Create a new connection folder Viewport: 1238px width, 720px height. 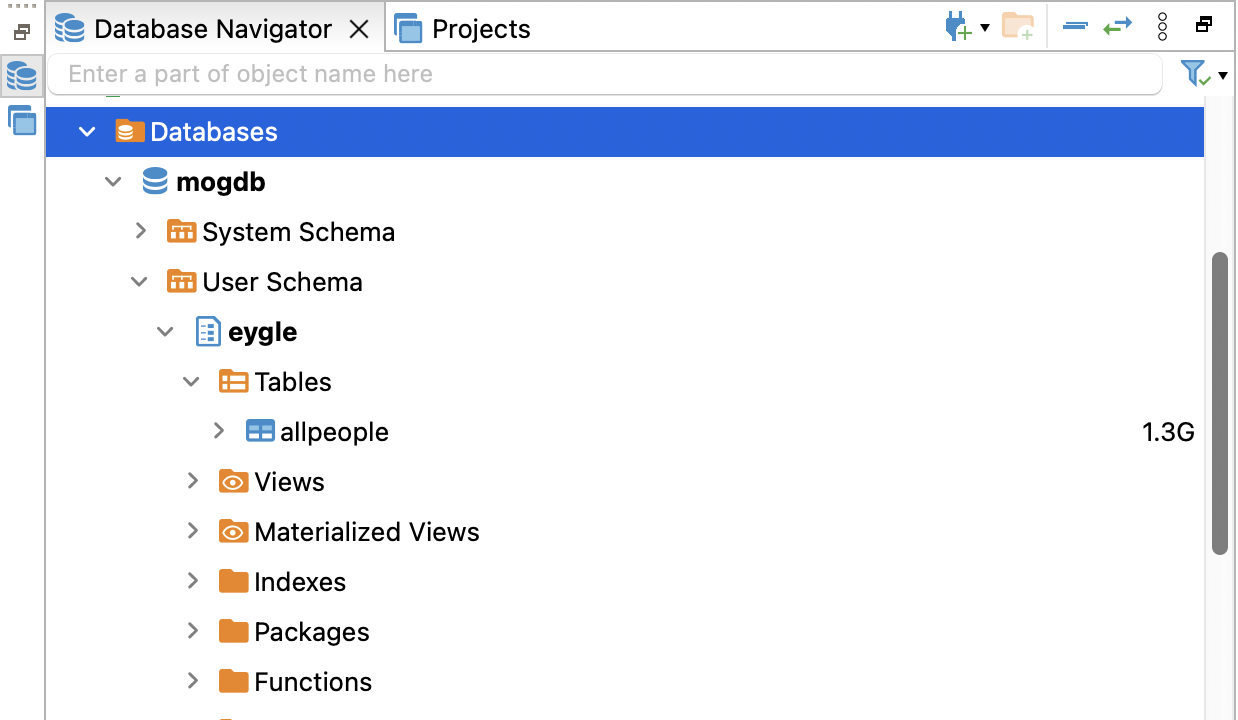(x=1018, y=27)
